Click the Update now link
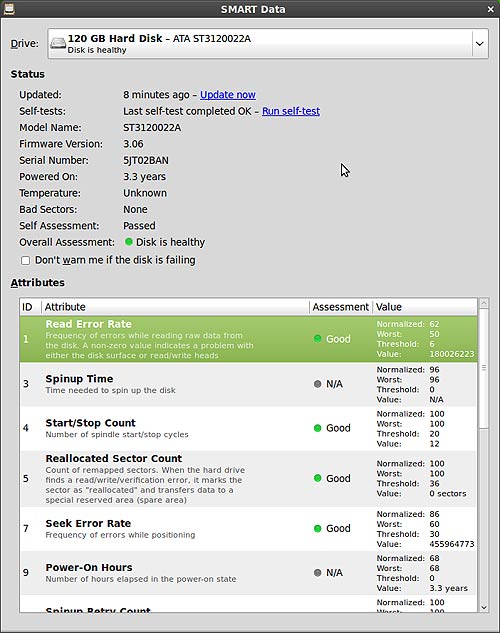 click(228, 94)
